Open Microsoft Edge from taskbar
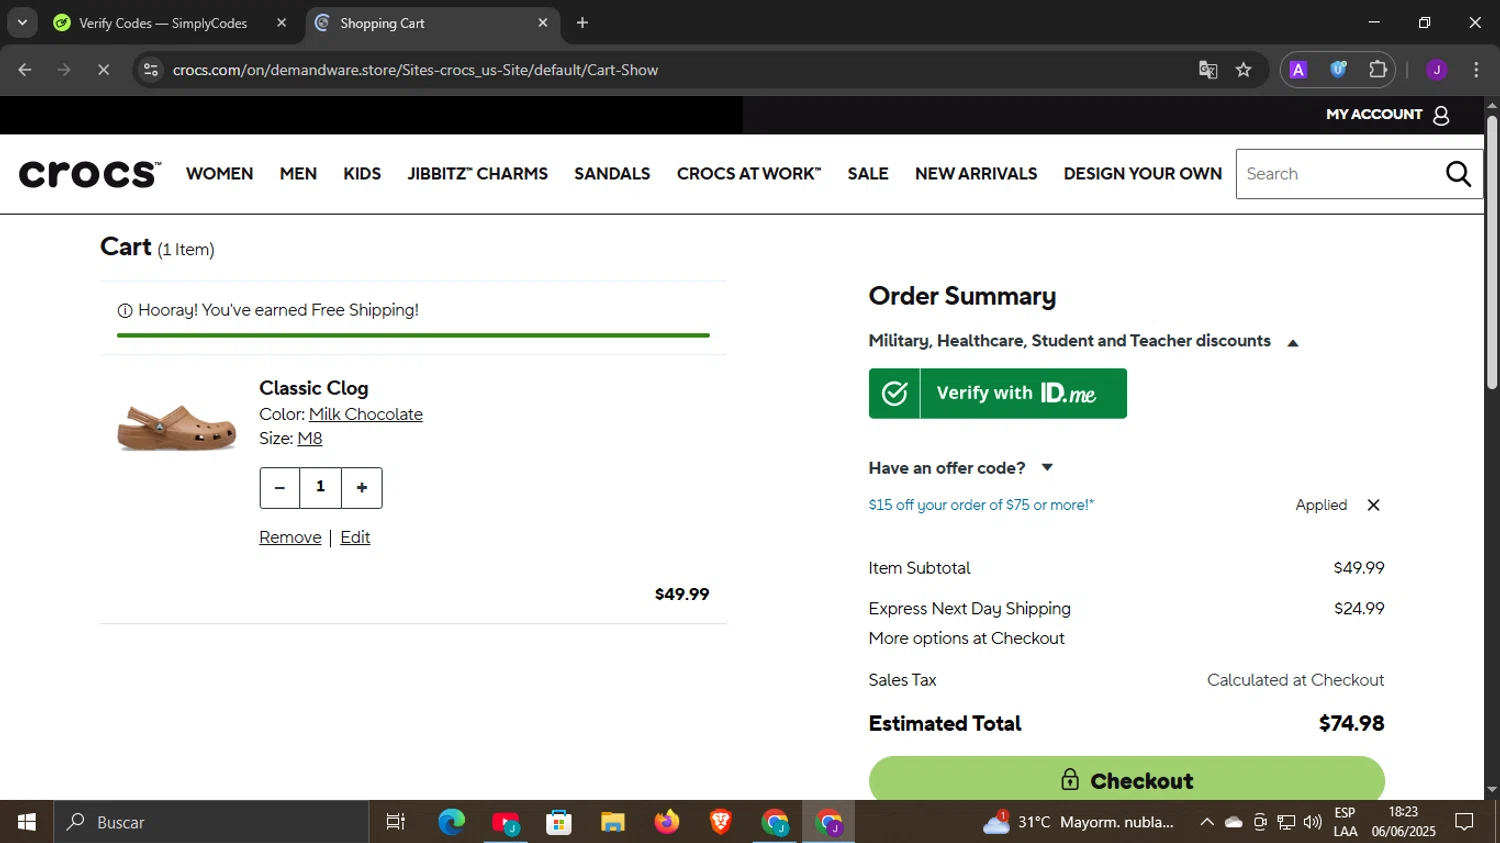 (x=451, y=822)
